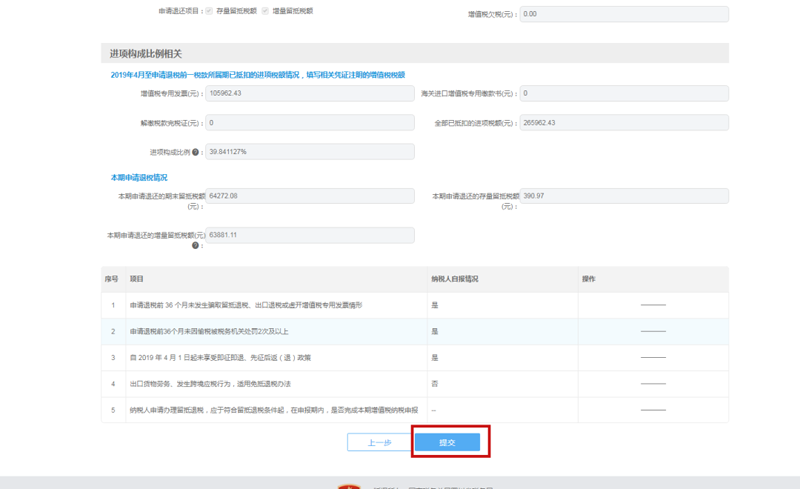The image size is (800, 489).
Task: Click the 进项构成比例 percentage field
Action: tap(310, 152)
